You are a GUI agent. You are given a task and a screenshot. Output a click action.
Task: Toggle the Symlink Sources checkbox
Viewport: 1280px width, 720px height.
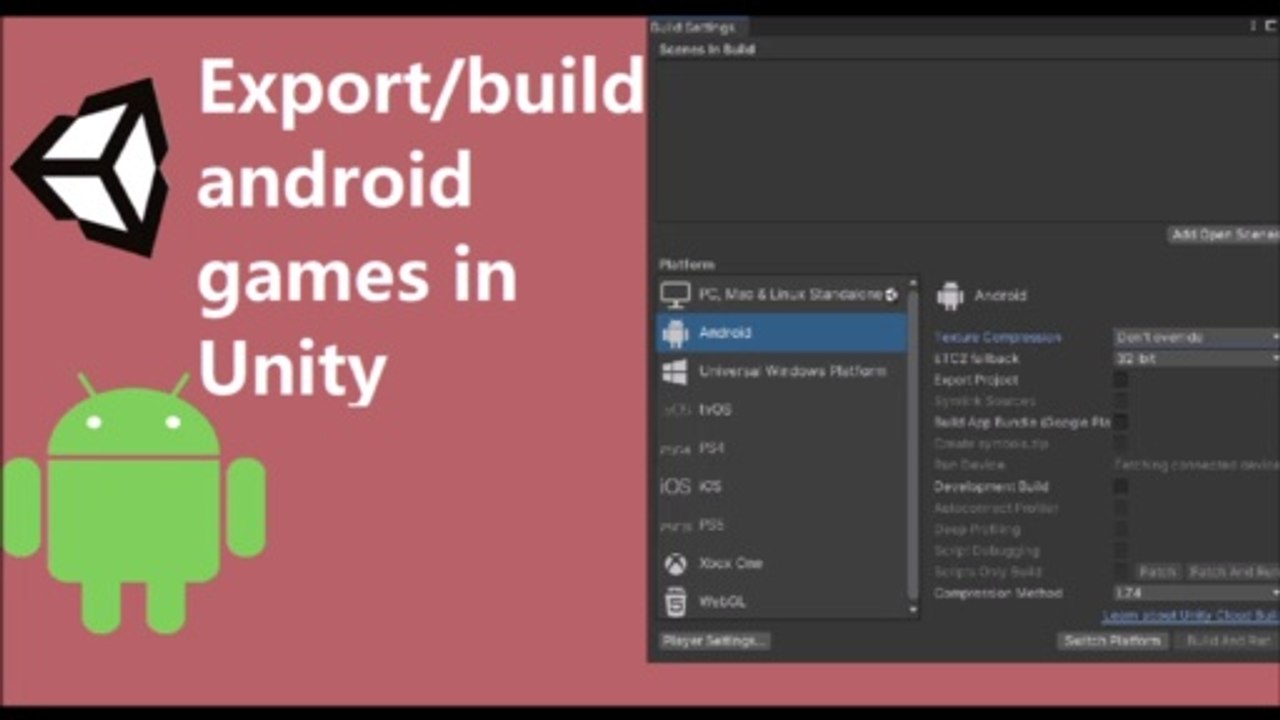1121,401
